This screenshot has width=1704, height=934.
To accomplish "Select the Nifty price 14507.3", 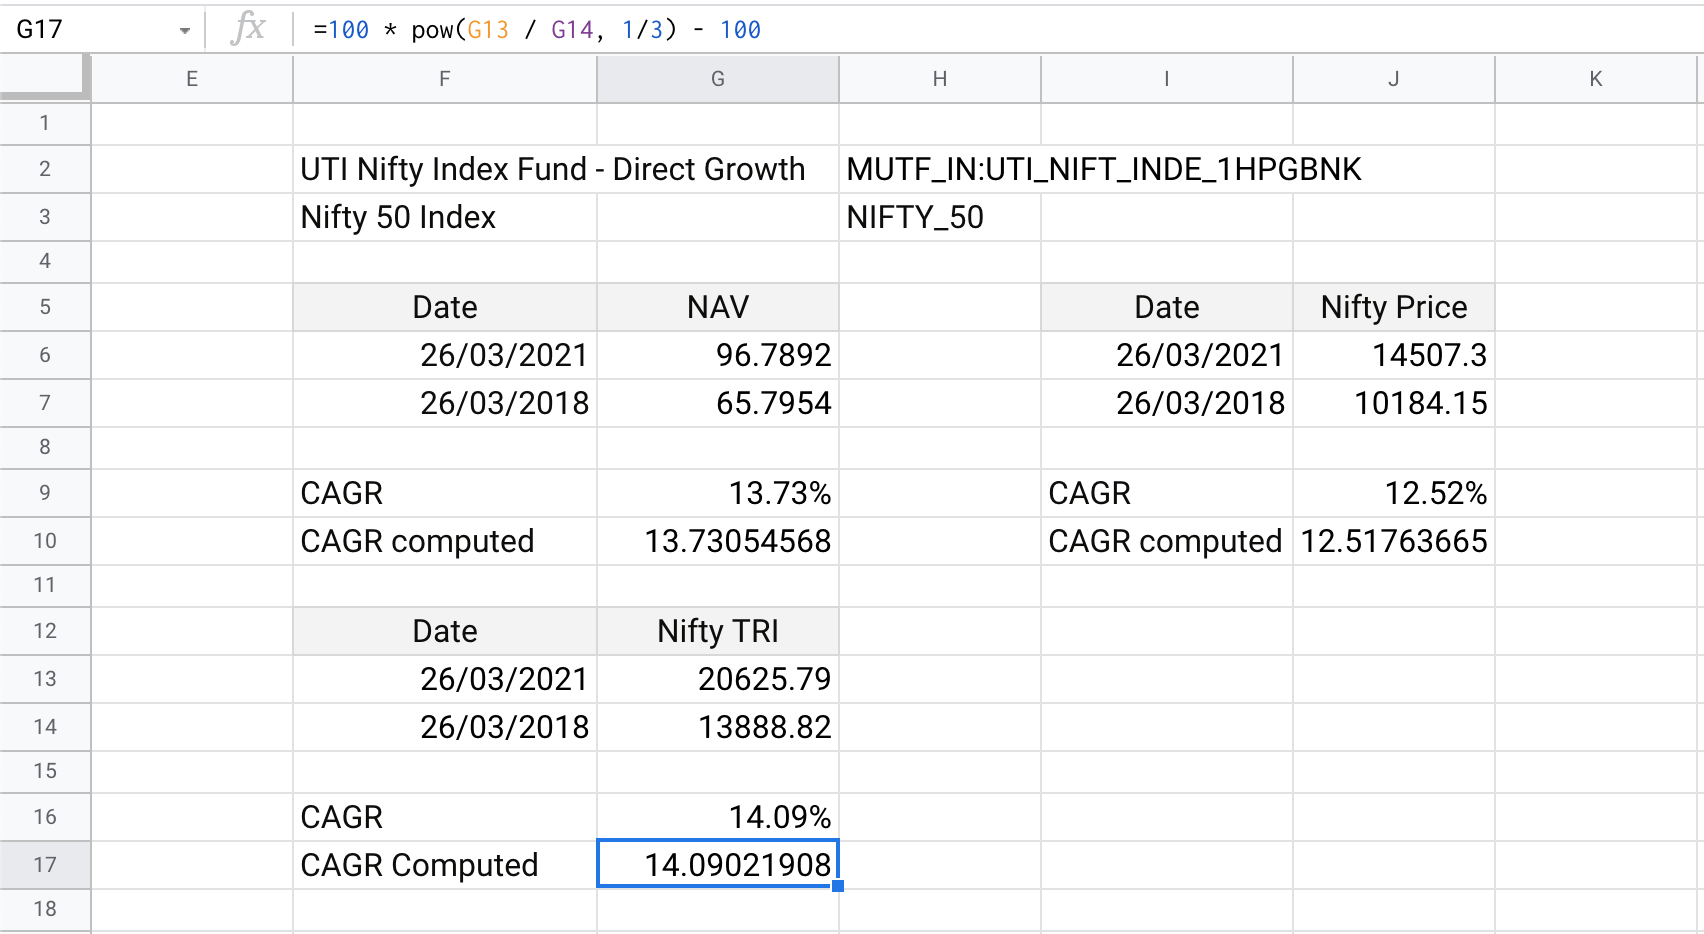I will (1394, 355).
